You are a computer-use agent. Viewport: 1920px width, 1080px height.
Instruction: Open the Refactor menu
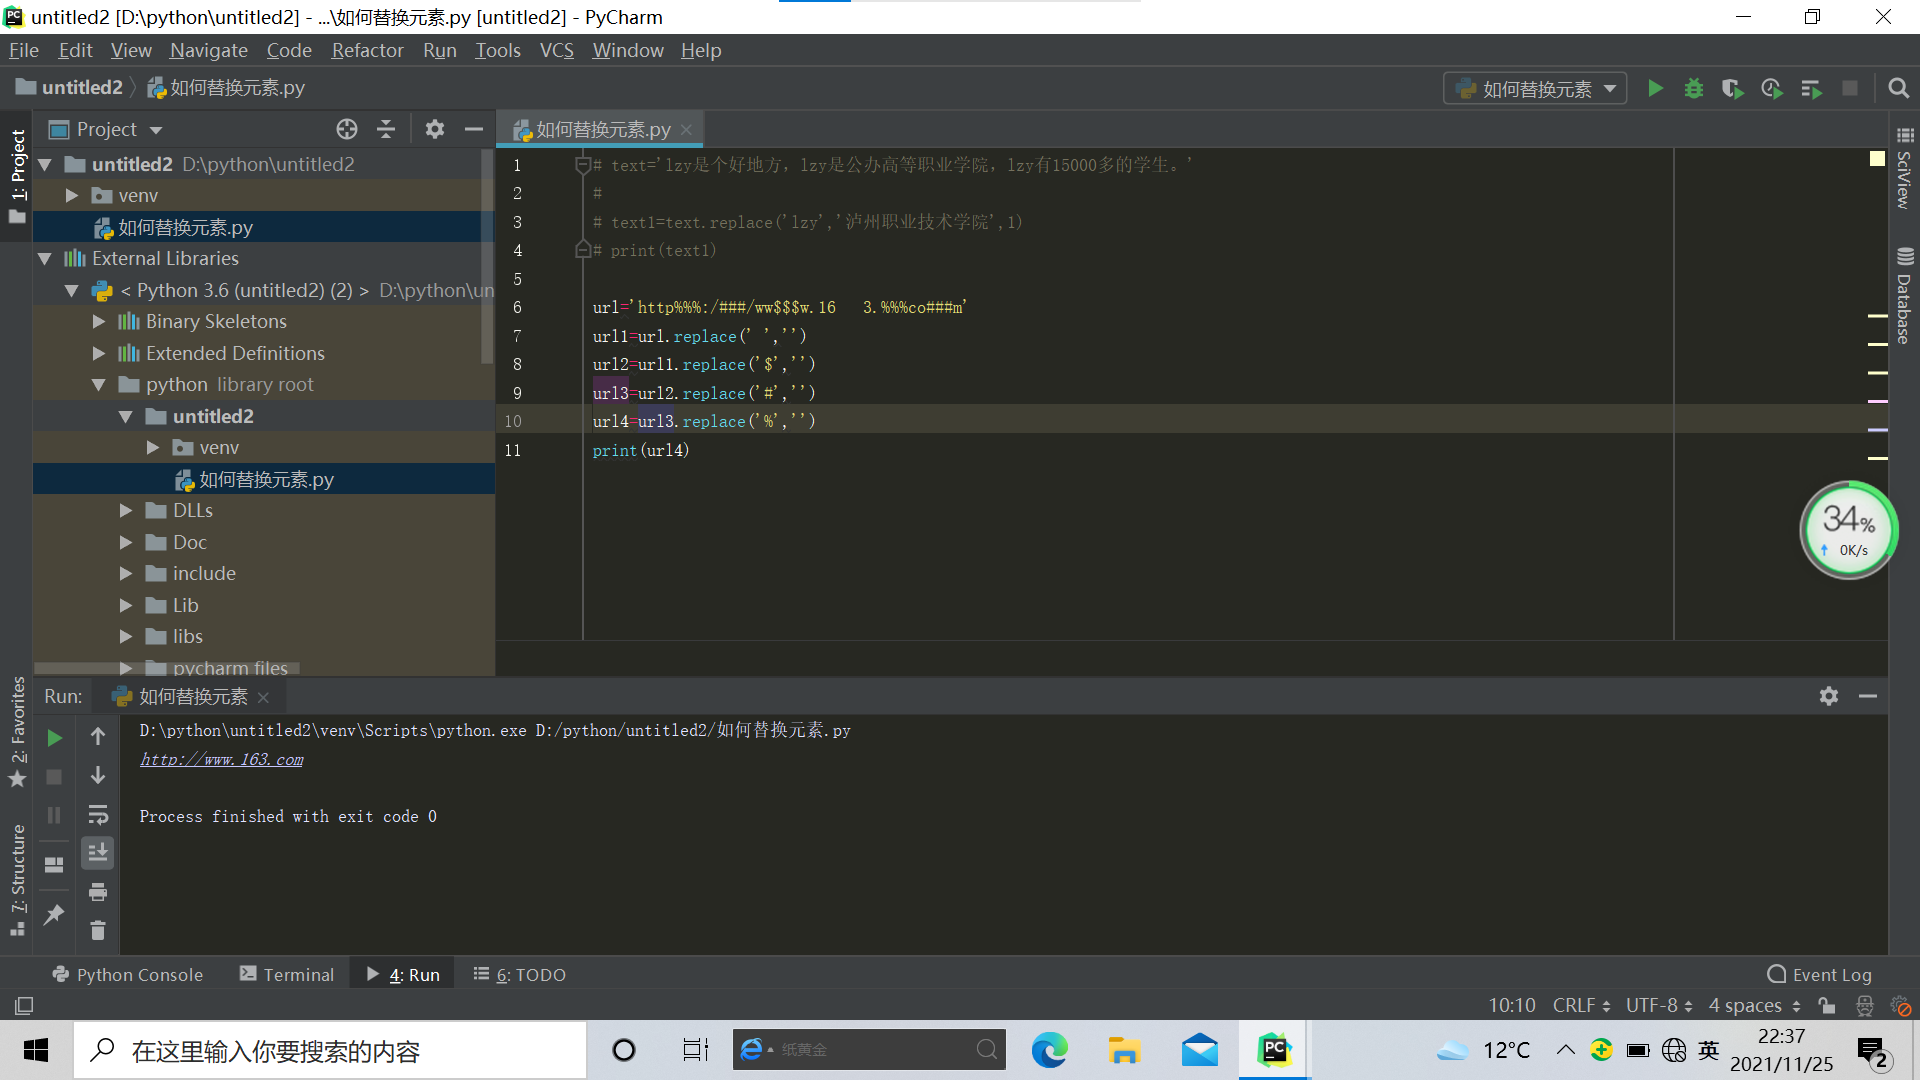tap(367, 50)
